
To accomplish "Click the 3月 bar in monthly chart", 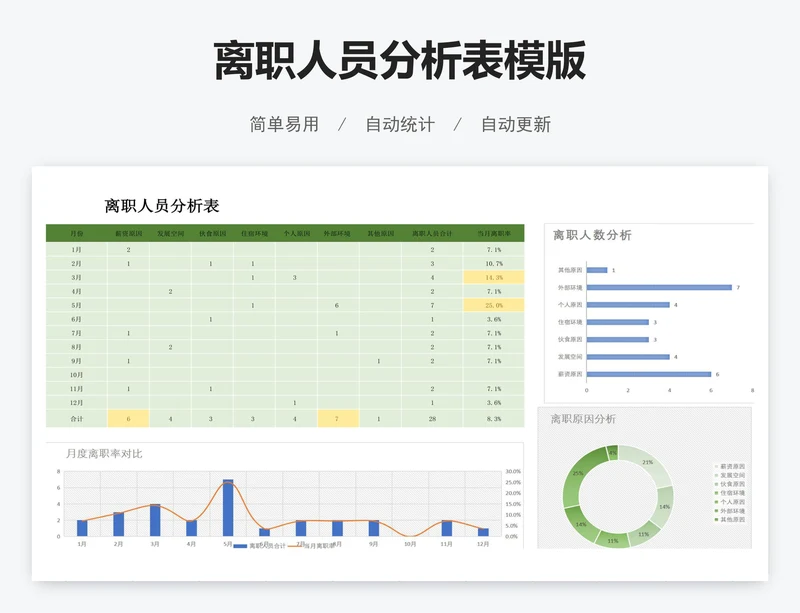I will (155, 520).
